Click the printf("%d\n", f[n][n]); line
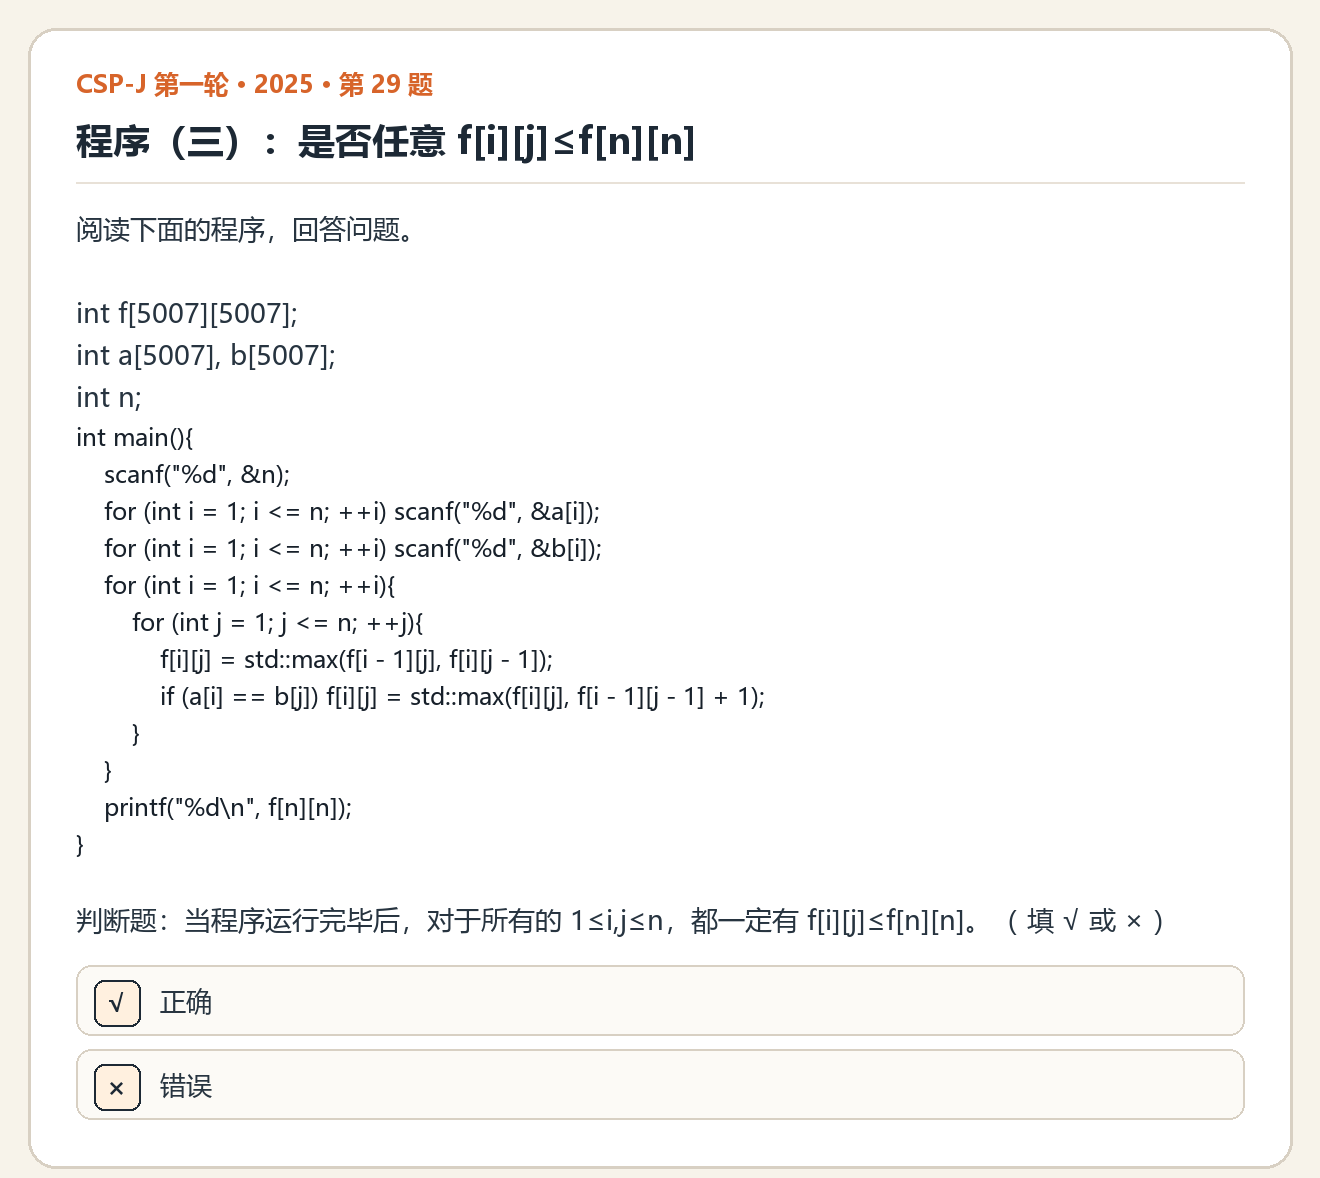This screenshot has width=1320, height=1178. coord(228,808)
